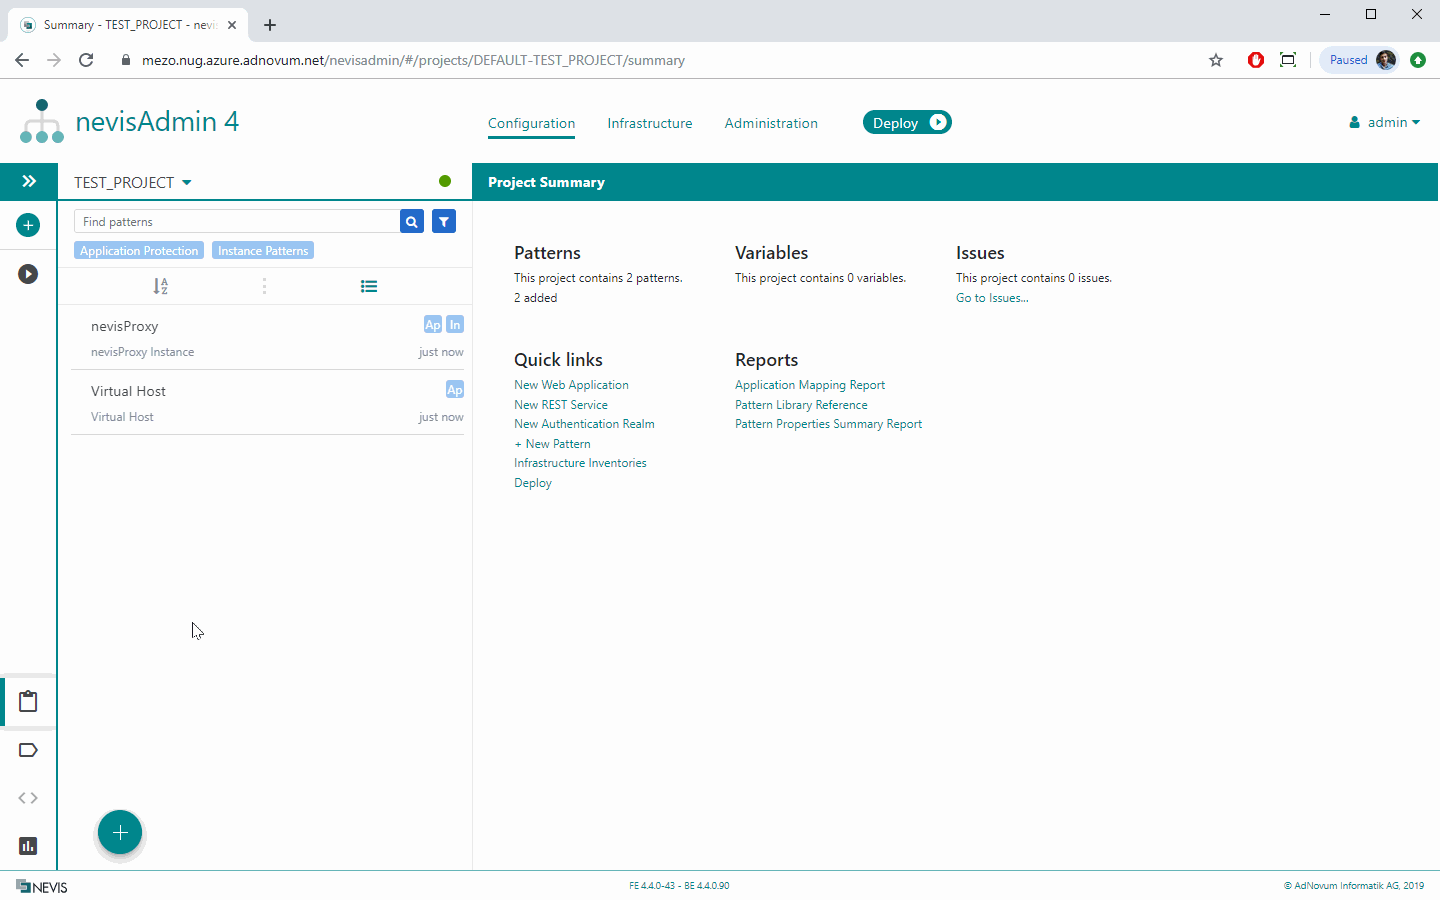This screenshot has width=1440, height=900.
Task: Open the TEST_PROJECT dropdown
Action: coord(133,182)
